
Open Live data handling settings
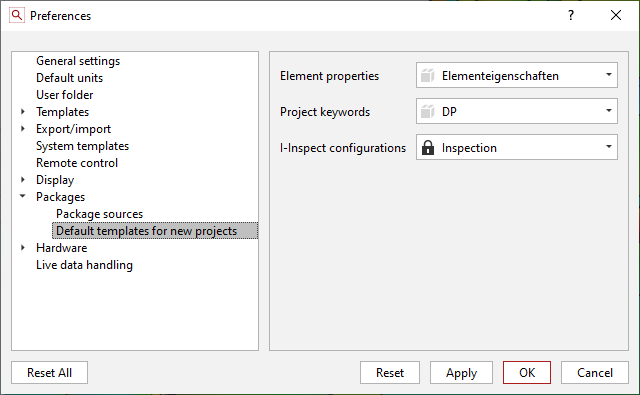click(84, 265)
